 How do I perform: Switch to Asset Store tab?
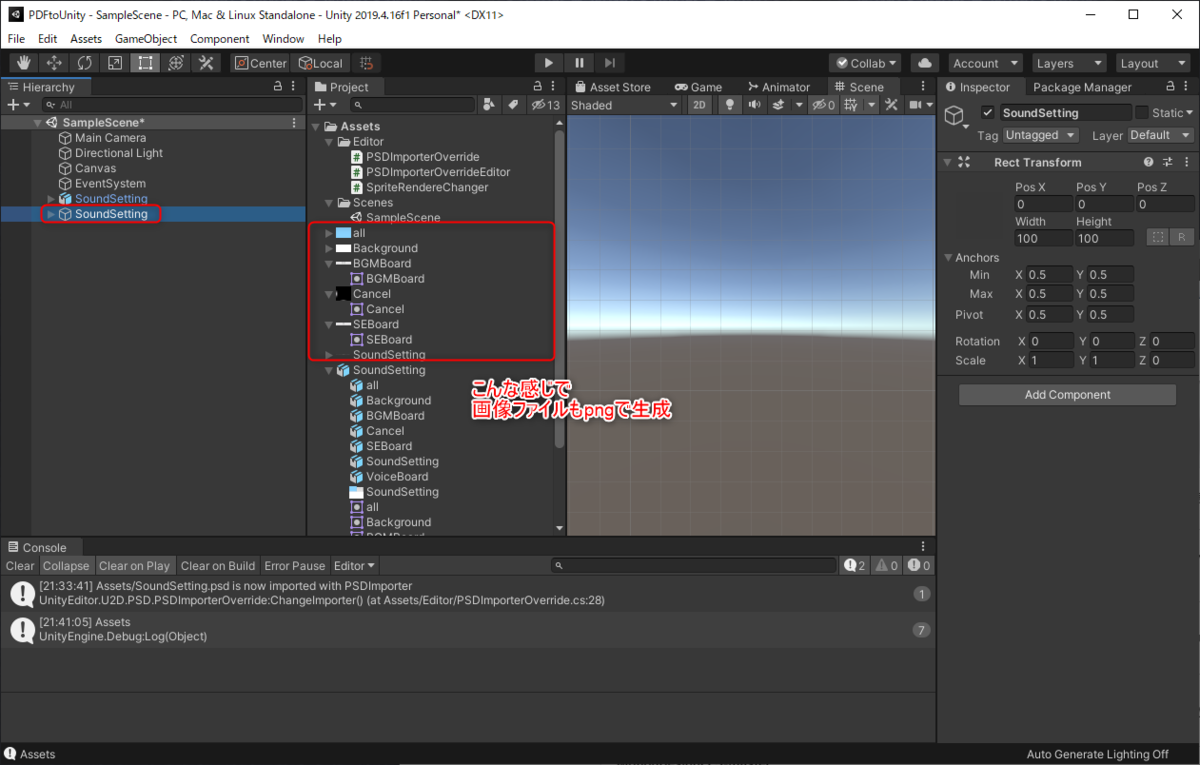click(x=611, y=87)
